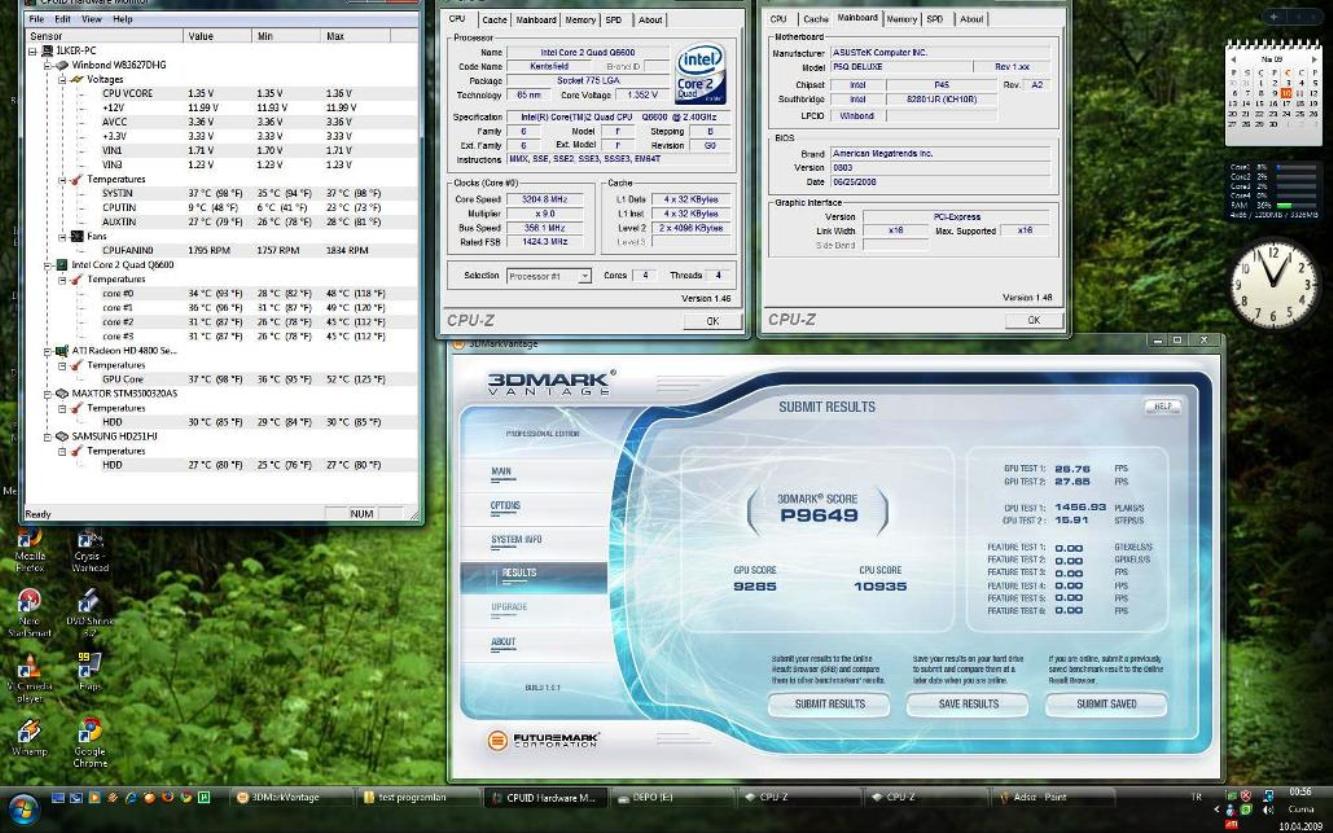Click the Futuremark Corporation logo
1333x833 pixels.
[544, 741]
